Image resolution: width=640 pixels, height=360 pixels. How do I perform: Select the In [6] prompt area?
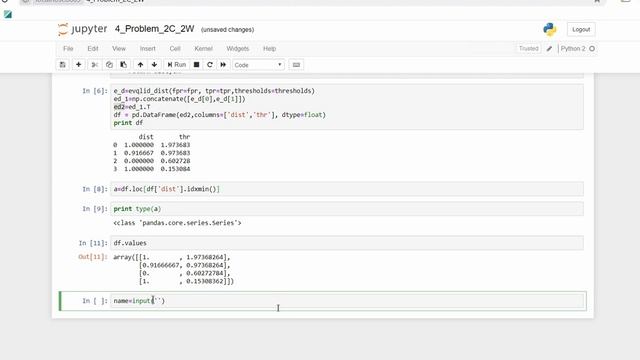[95, 91]
